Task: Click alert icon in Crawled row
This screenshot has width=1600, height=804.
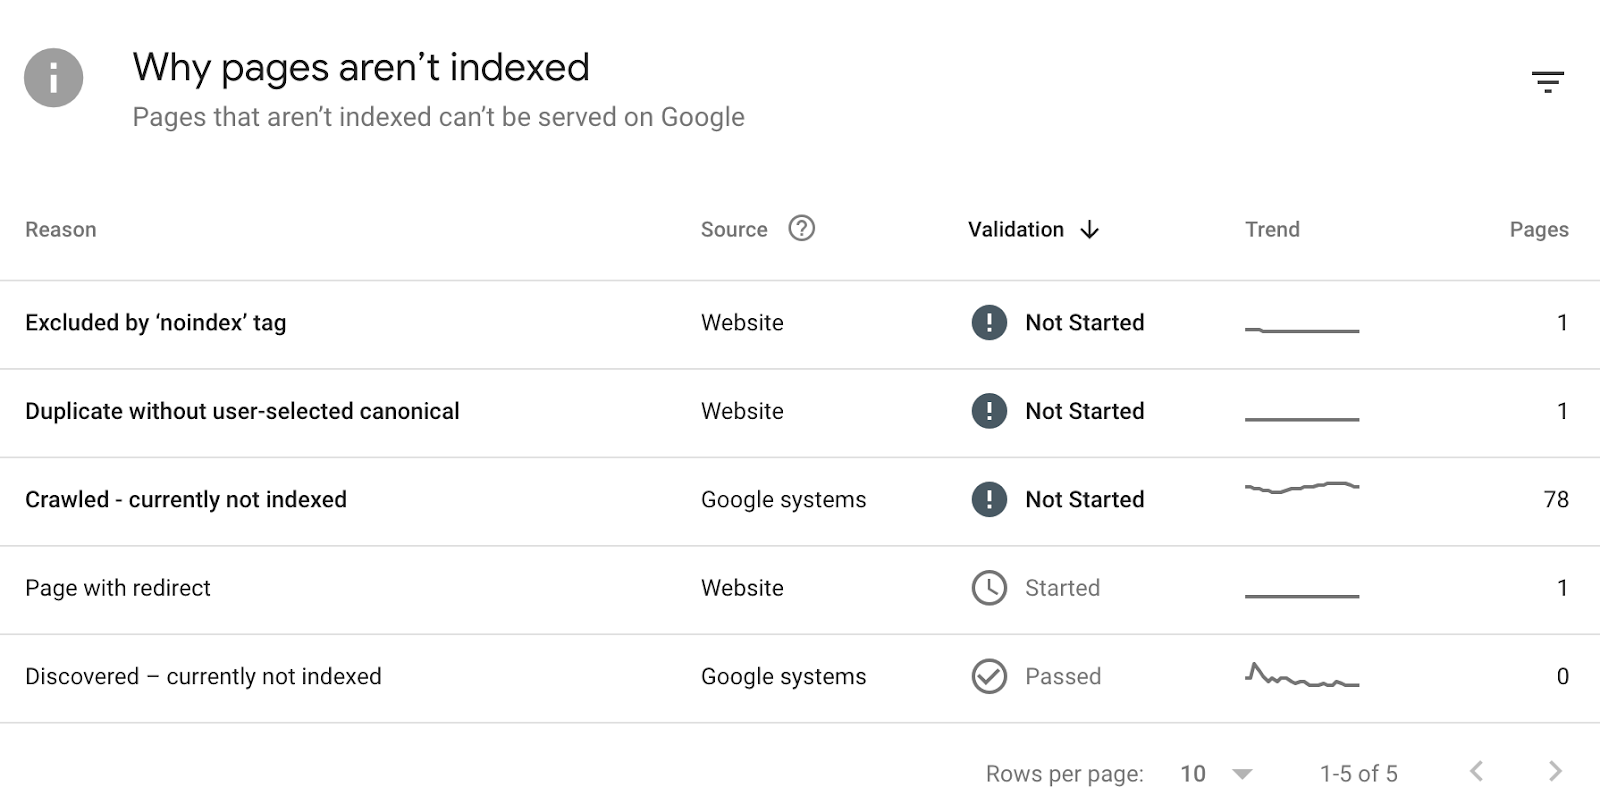Action: pyautogui.click(x=989, y=500)
